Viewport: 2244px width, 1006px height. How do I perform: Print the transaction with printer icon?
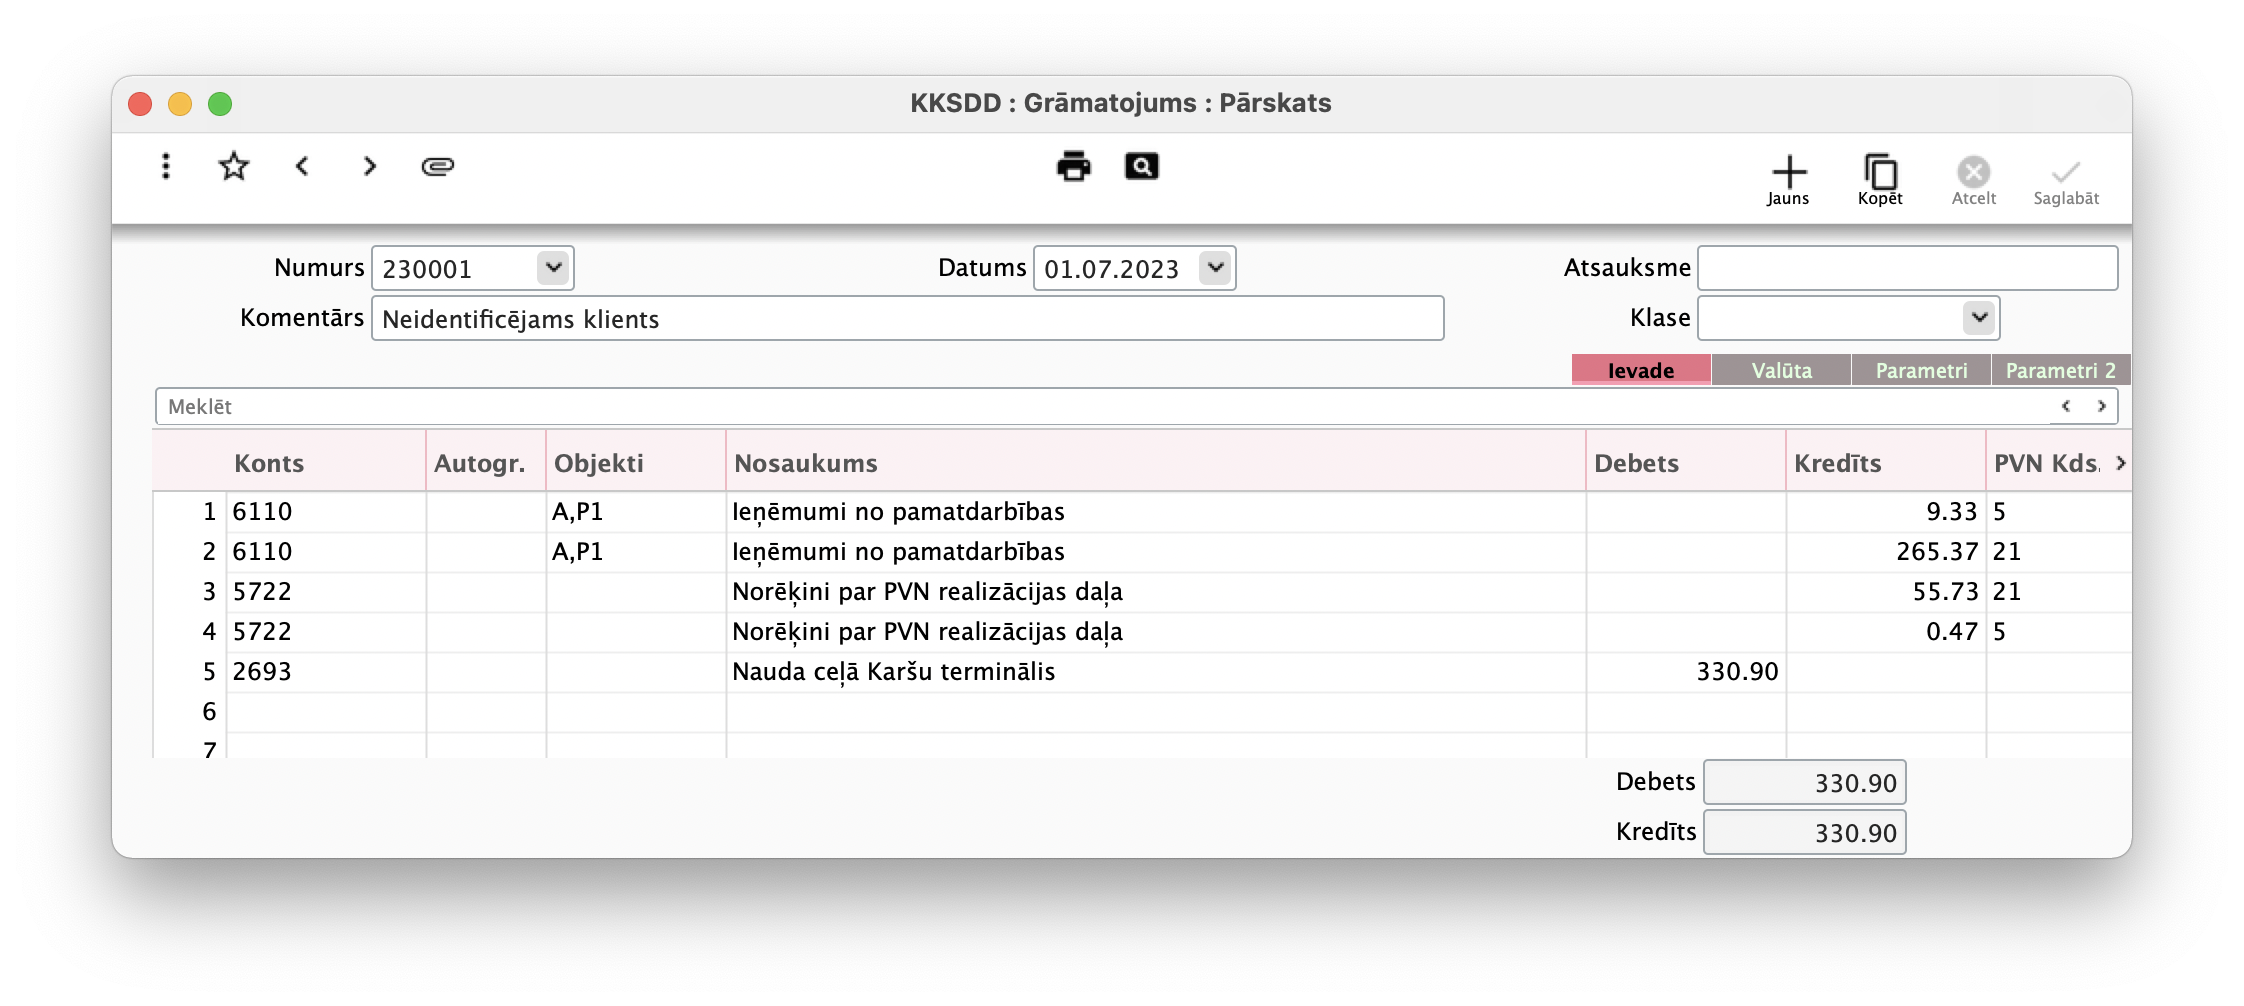pyautogui.click(x=1074, y=166)
